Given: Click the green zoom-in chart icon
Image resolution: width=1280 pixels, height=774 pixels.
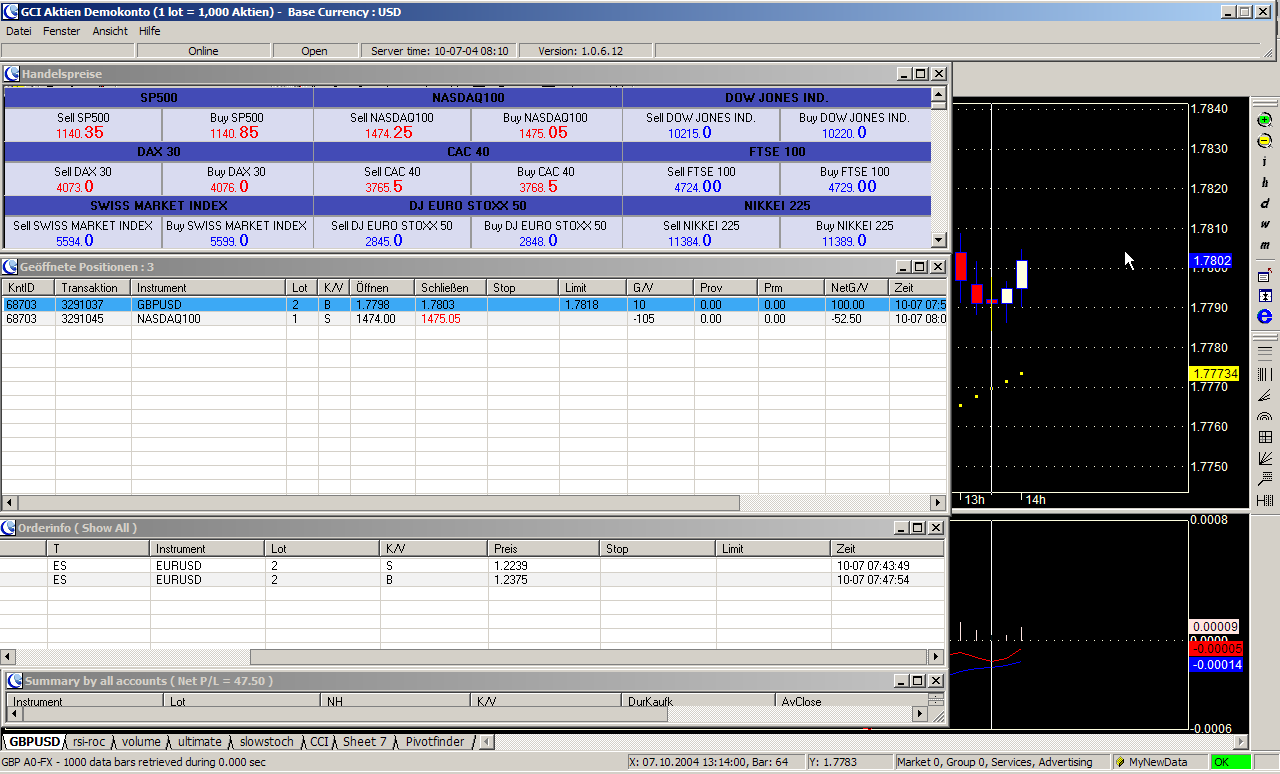Looking at the screenshot, I should (1264, 120).
